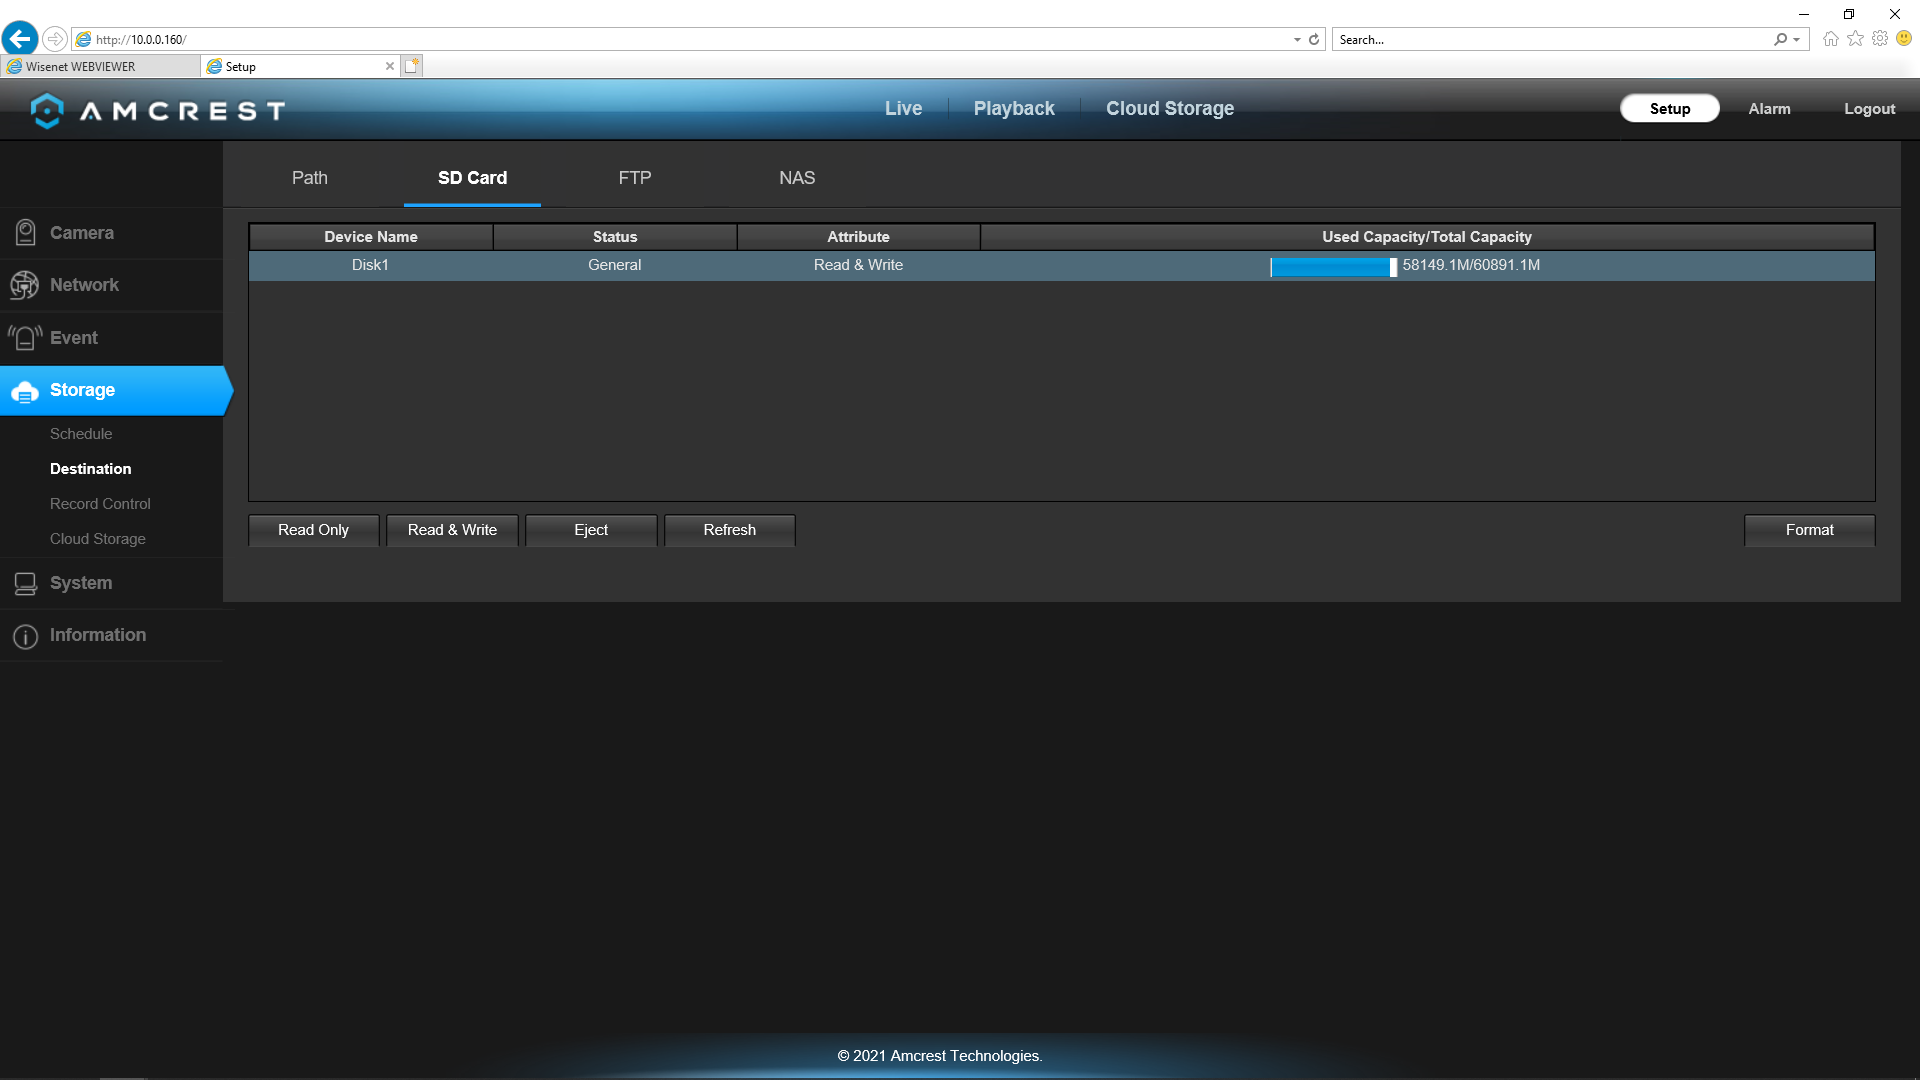The height and width of the screenshot is (1080, 1920).
Task: Open the FTP tab
Action: (635, 178)
